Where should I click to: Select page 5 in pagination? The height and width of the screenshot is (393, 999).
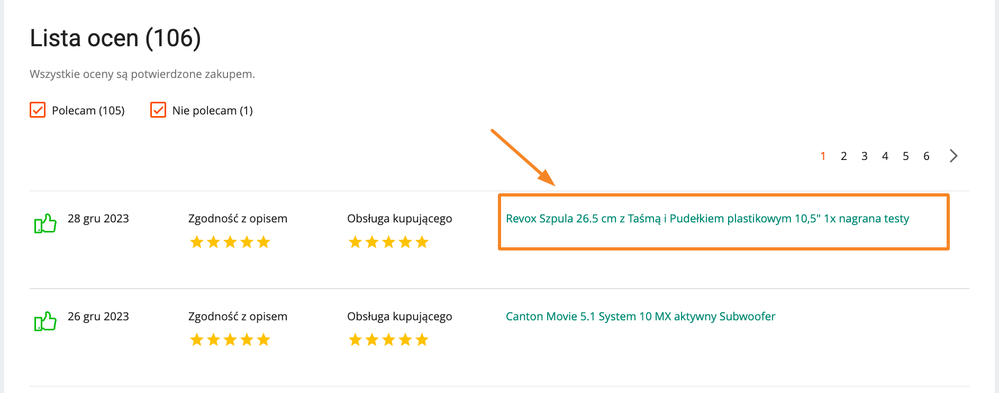pyautogui.click(x=905, y=156)
